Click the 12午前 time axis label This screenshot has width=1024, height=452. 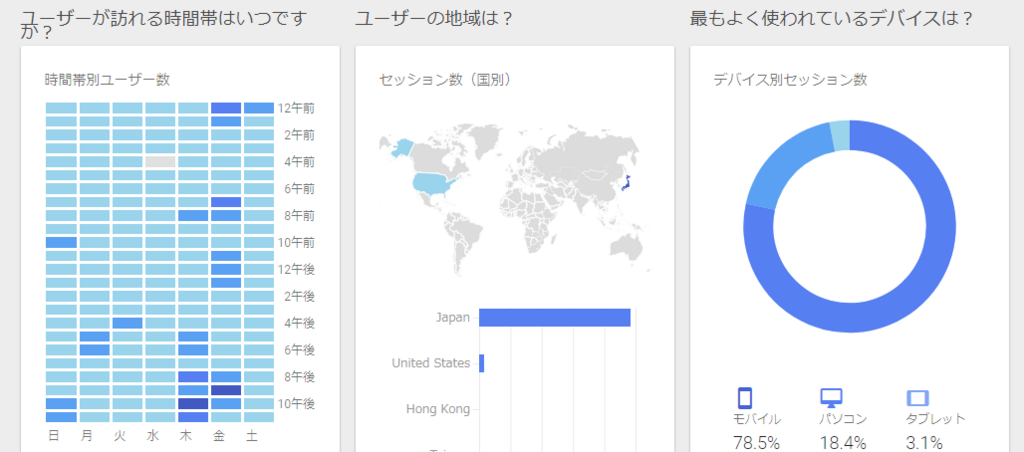296,108
